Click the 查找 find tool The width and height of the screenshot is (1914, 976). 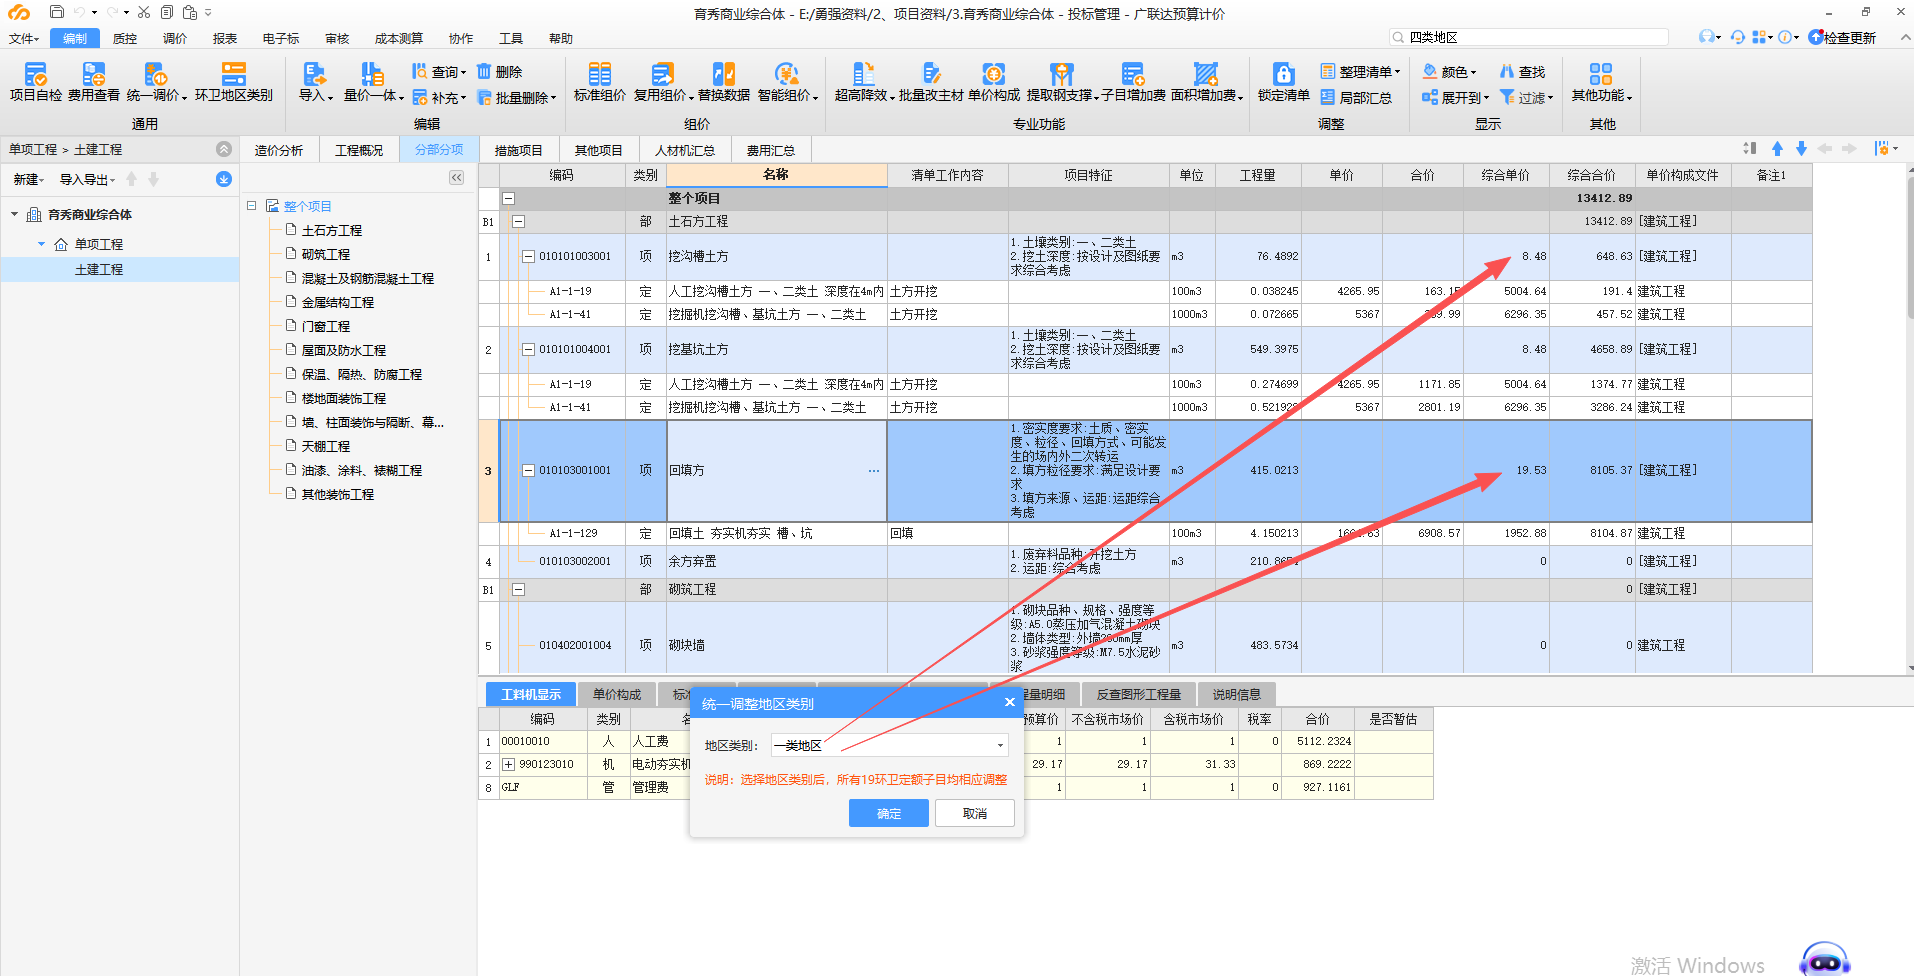point(1522,72)
